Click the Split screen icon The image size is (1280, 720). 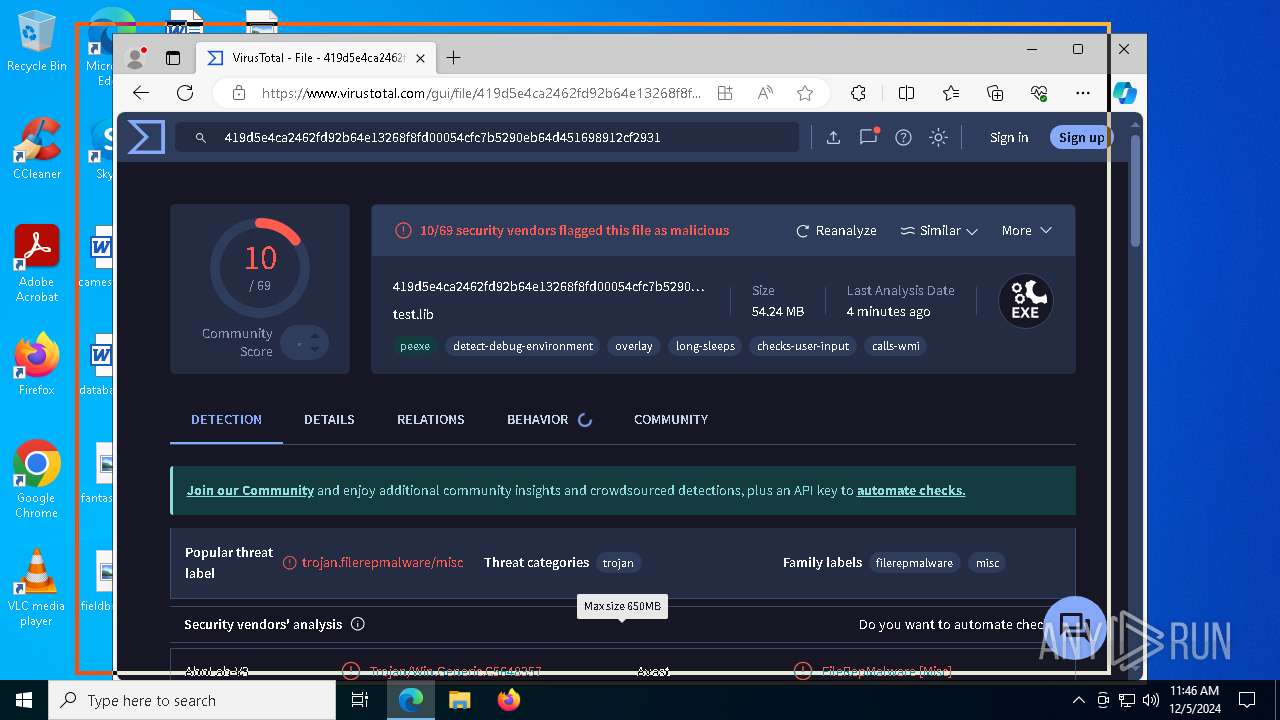(906, 93)
